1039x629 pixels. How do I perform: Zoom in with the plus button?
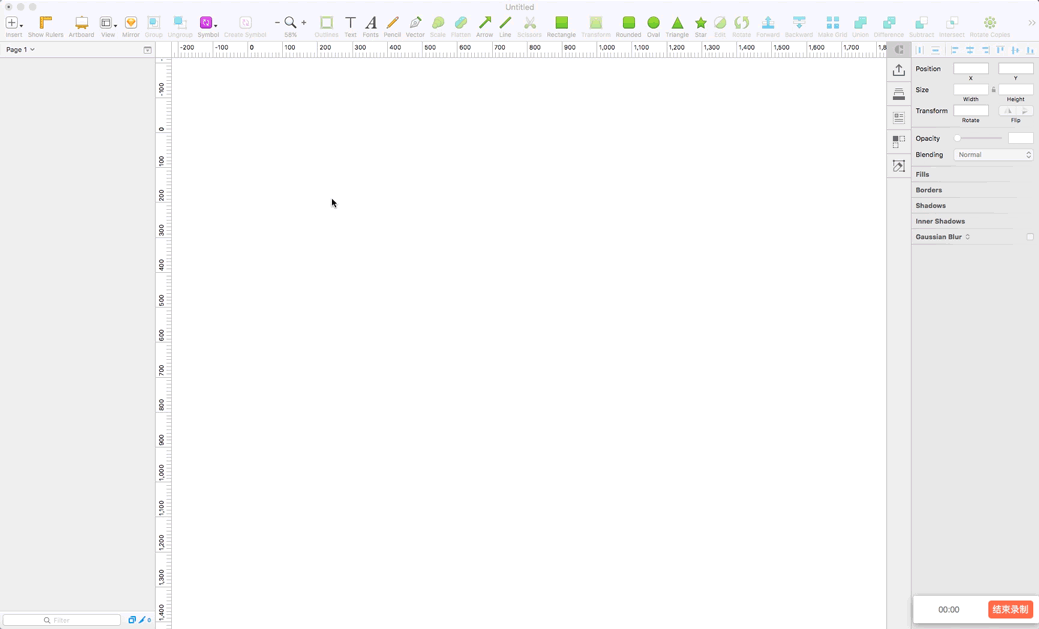(303, 23)
